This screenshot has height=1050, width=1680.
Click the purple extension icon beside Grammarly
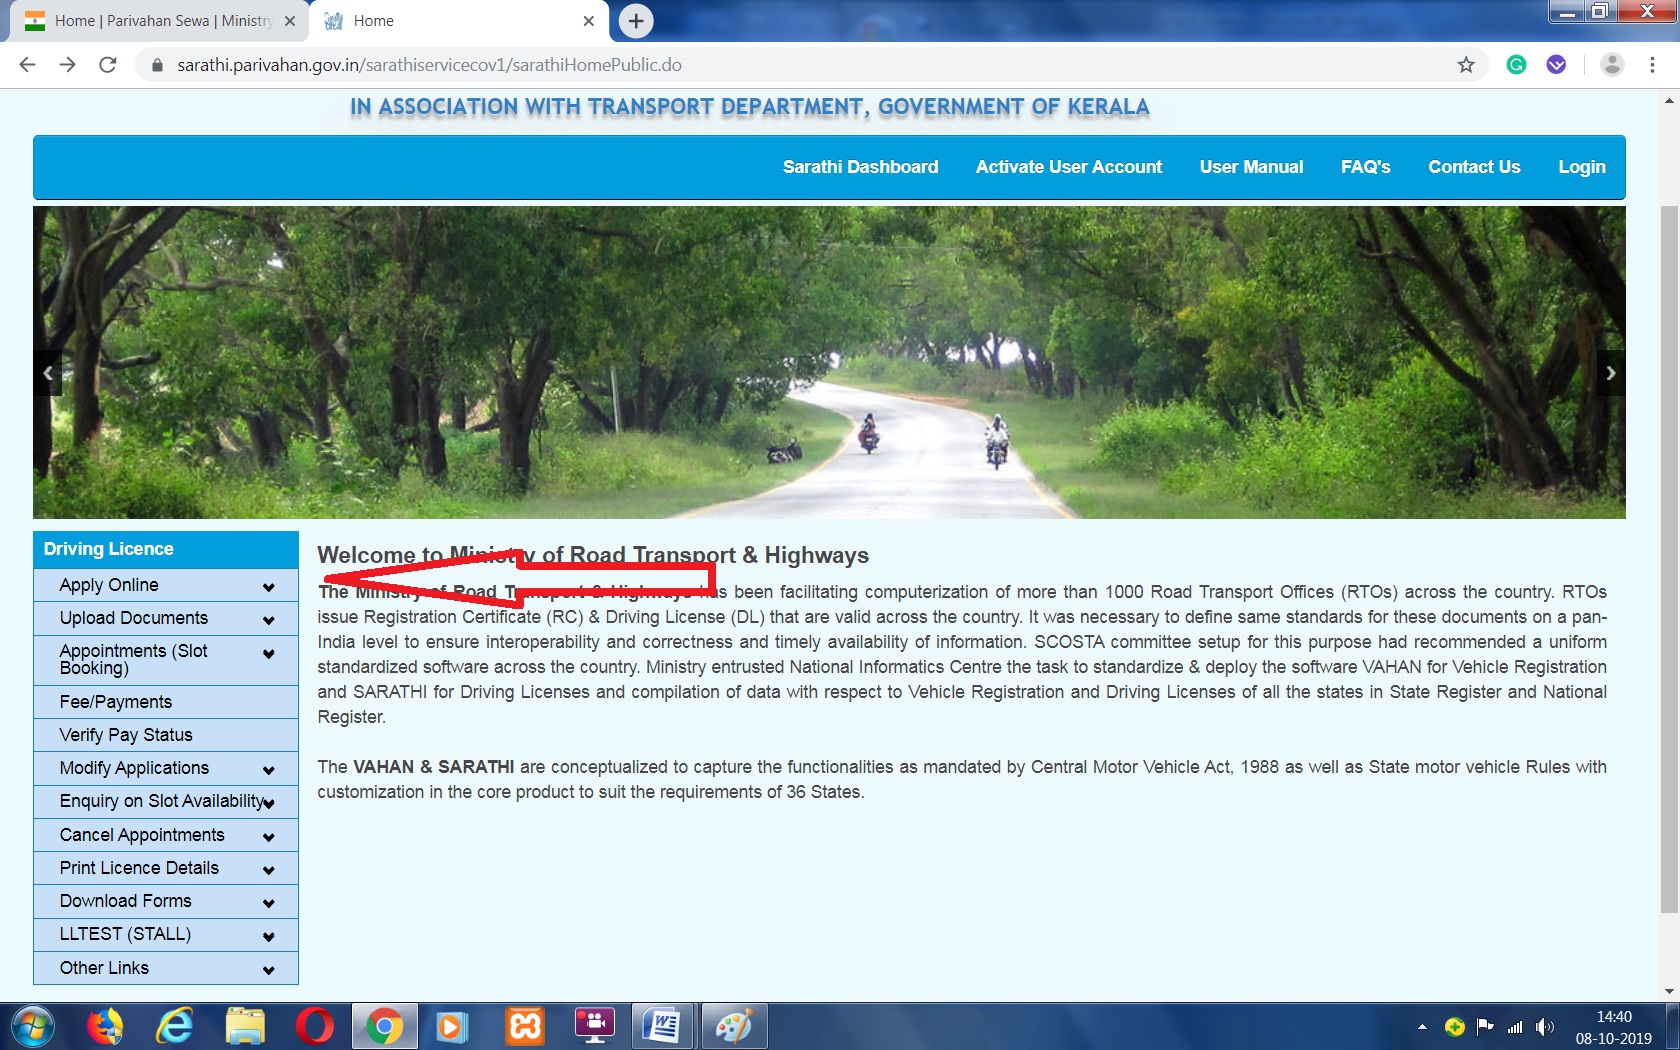[1556, 63]
